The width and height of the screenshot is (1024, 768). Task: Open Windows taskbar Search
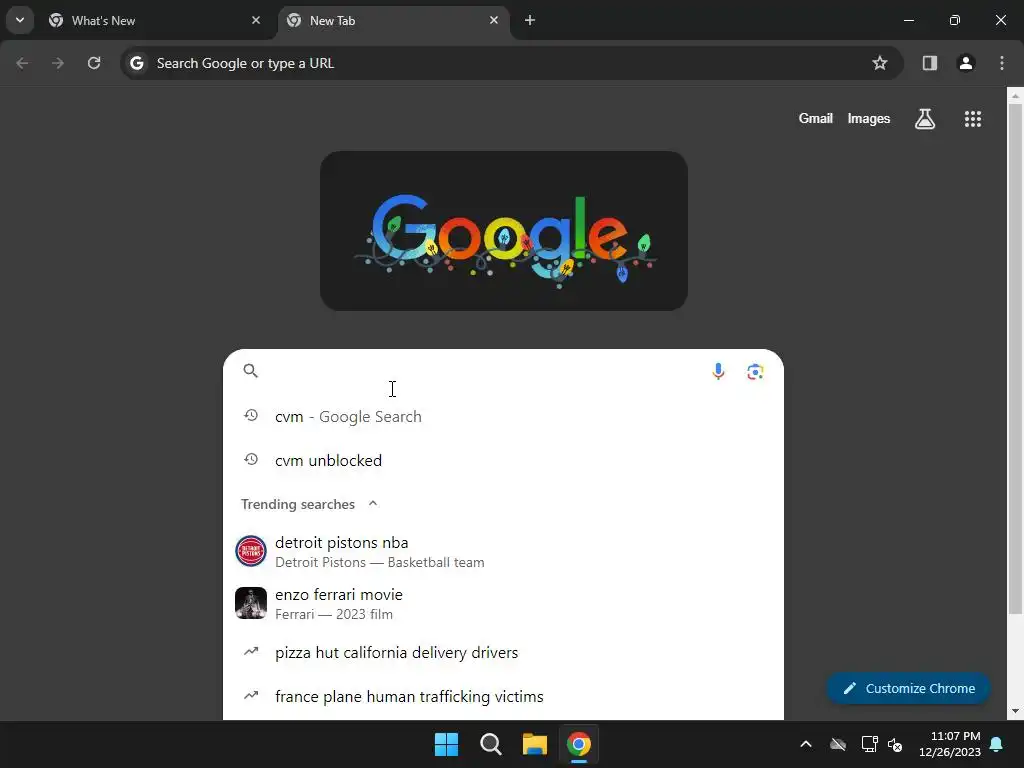(490, 744)
